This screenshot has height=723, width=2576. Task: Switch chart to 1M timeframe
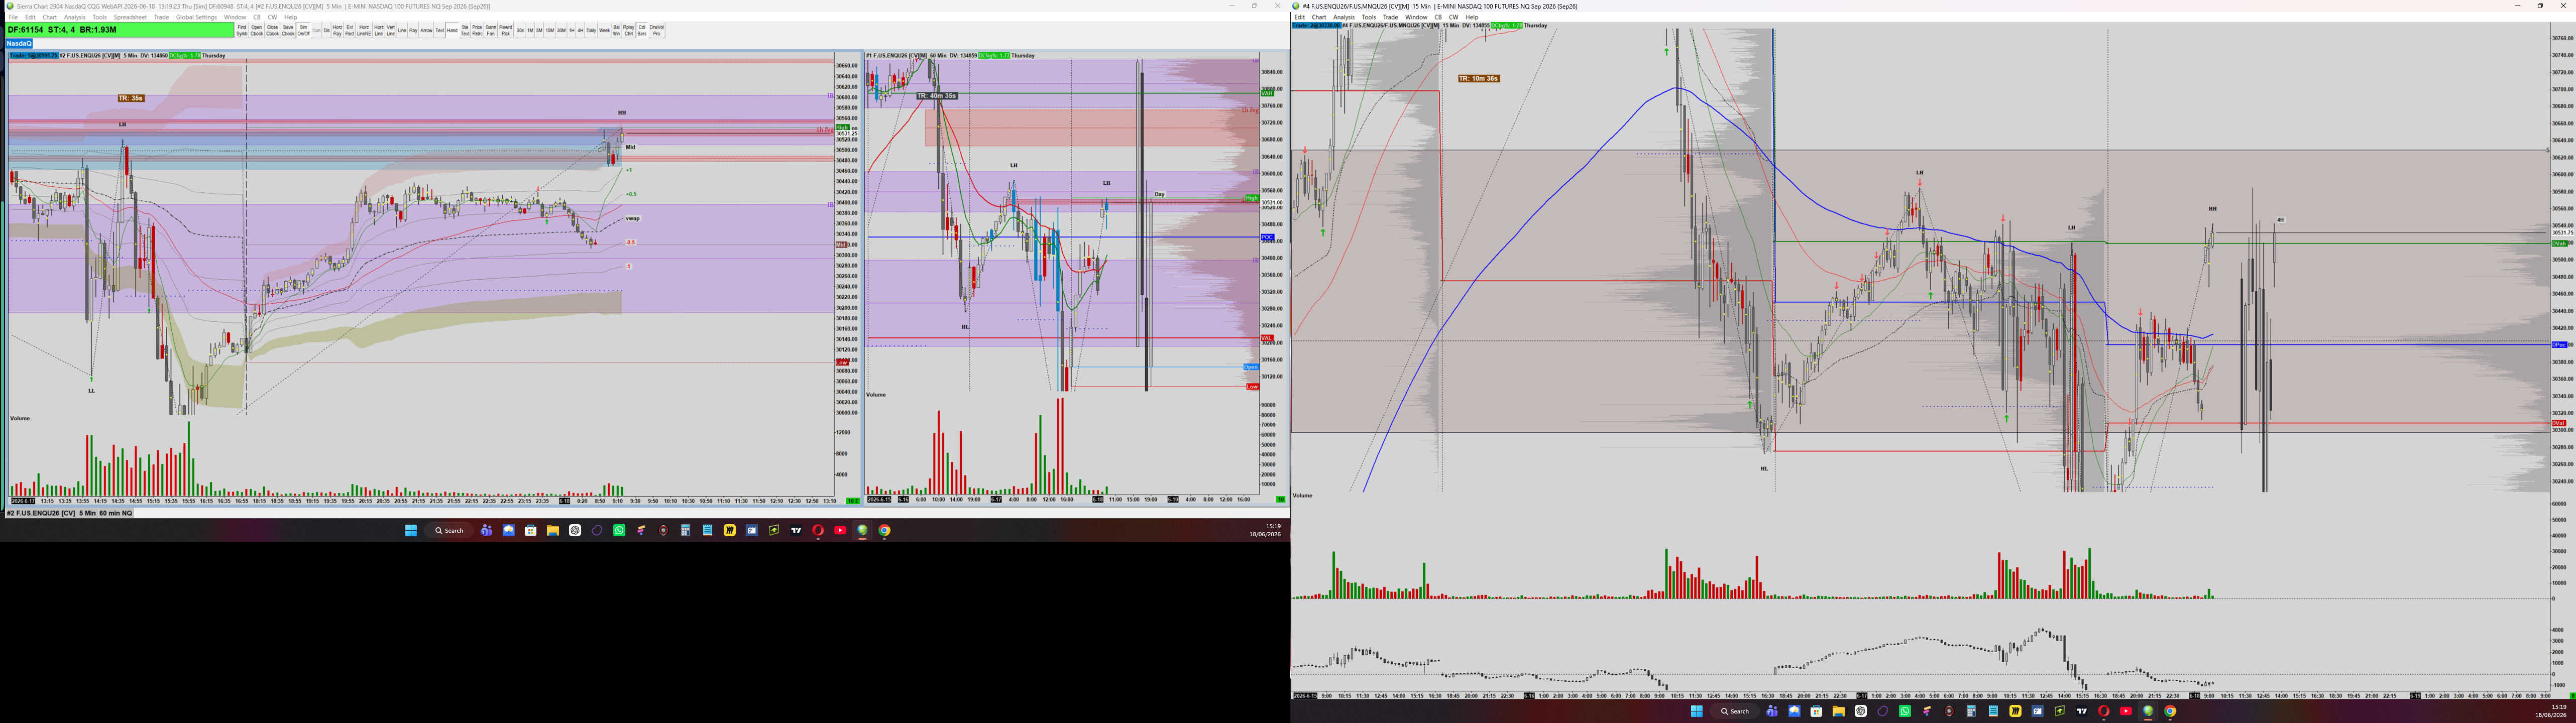click(x=530, y=31)
